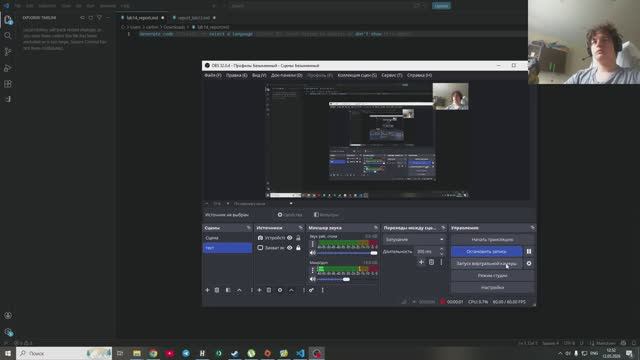Open source properties gear in Sources toolbar
Image resolution: width=640 pixels, height=360 pixels.
(280, 290)
